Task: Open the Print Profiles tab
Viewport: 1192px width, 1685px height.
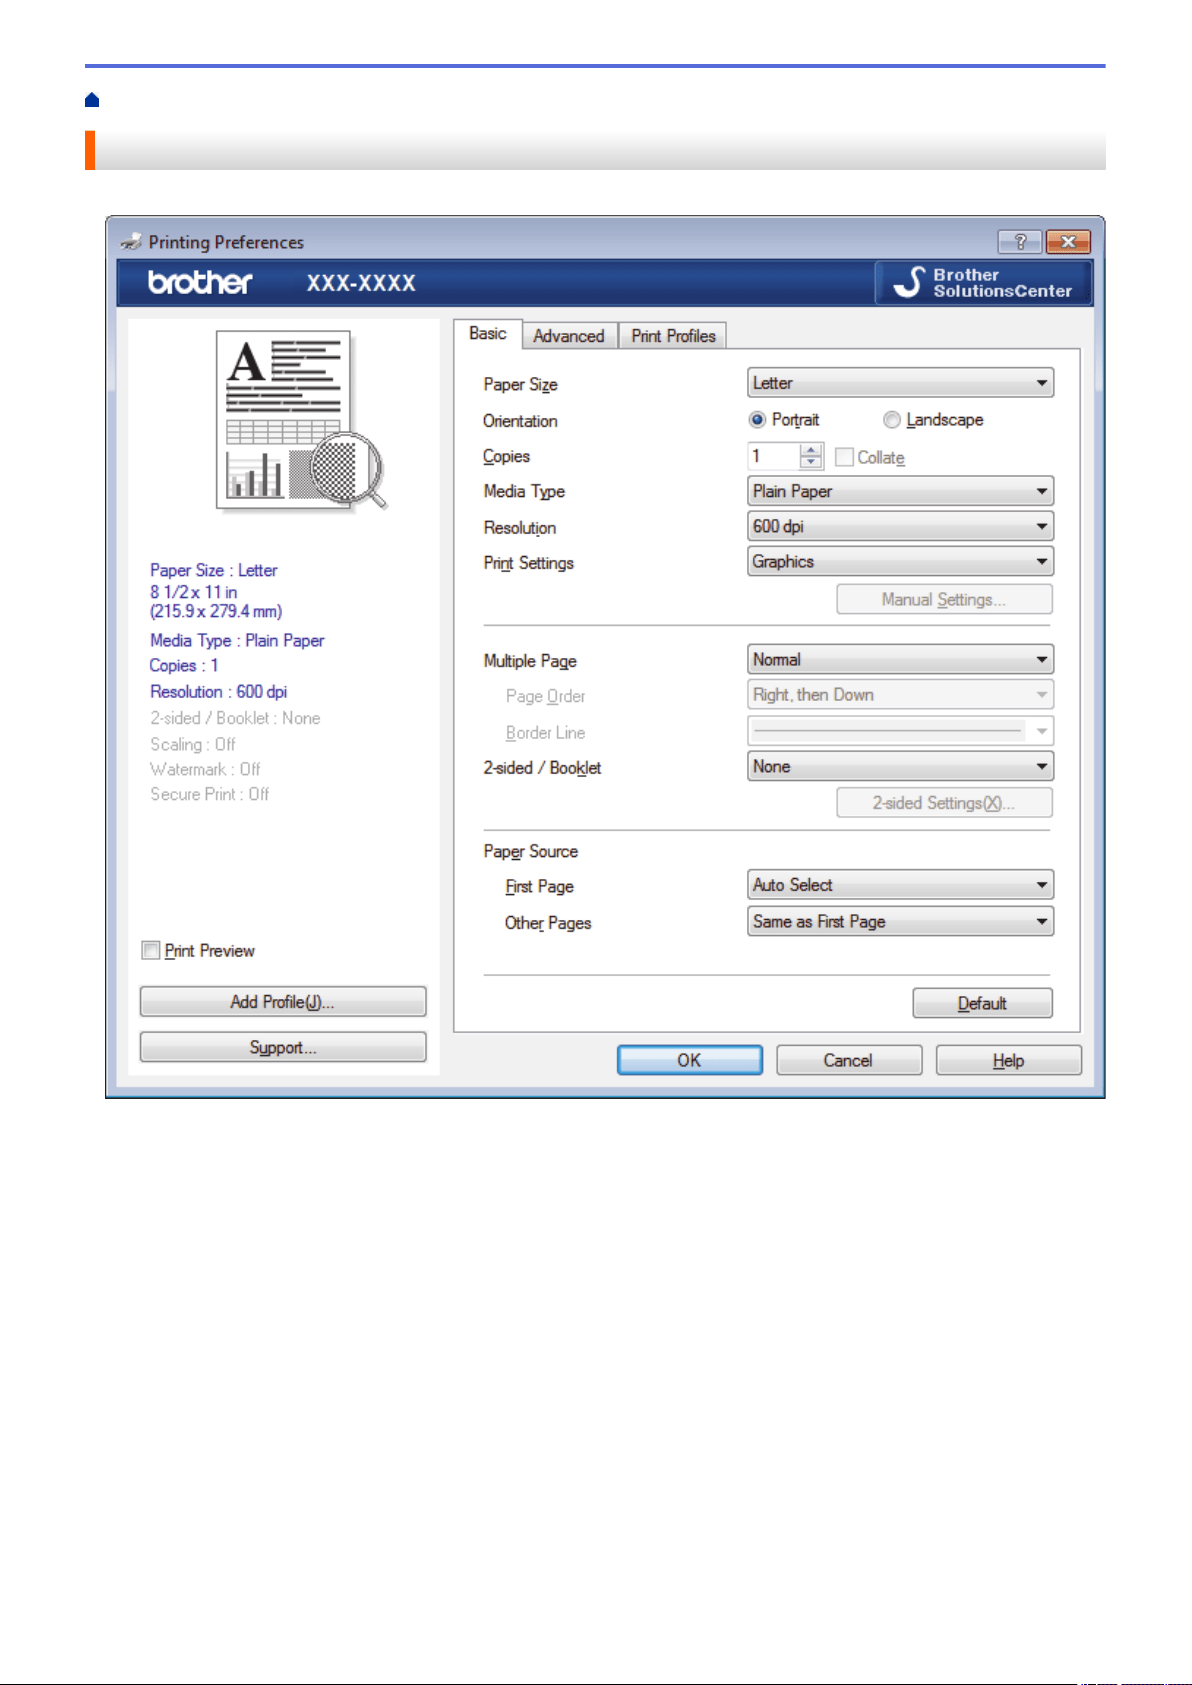Action: (x=673, y=336)
